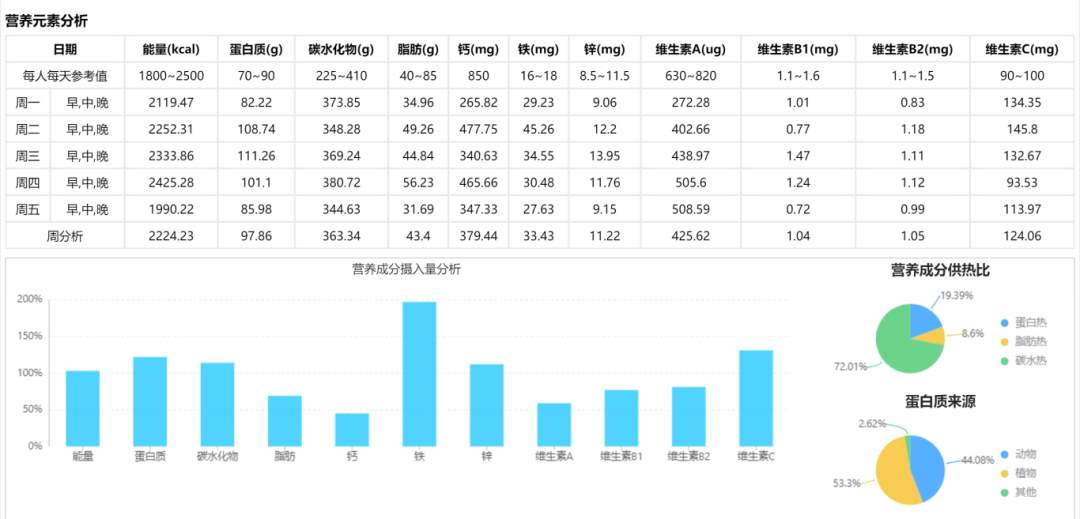Select the 维生素C bar in chart
1080x519 pixels.
[x=756, y=398]
